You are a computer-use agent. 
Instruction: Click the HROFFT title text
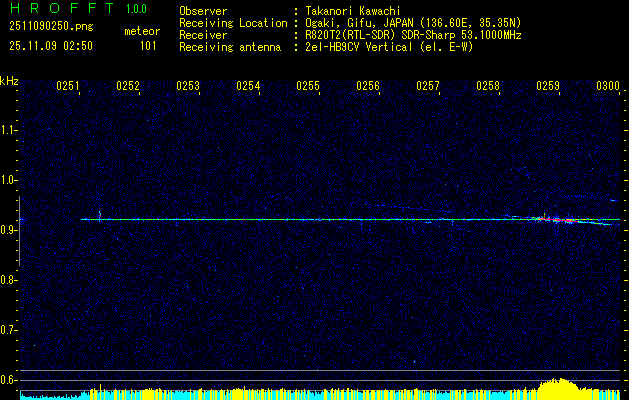53,9
